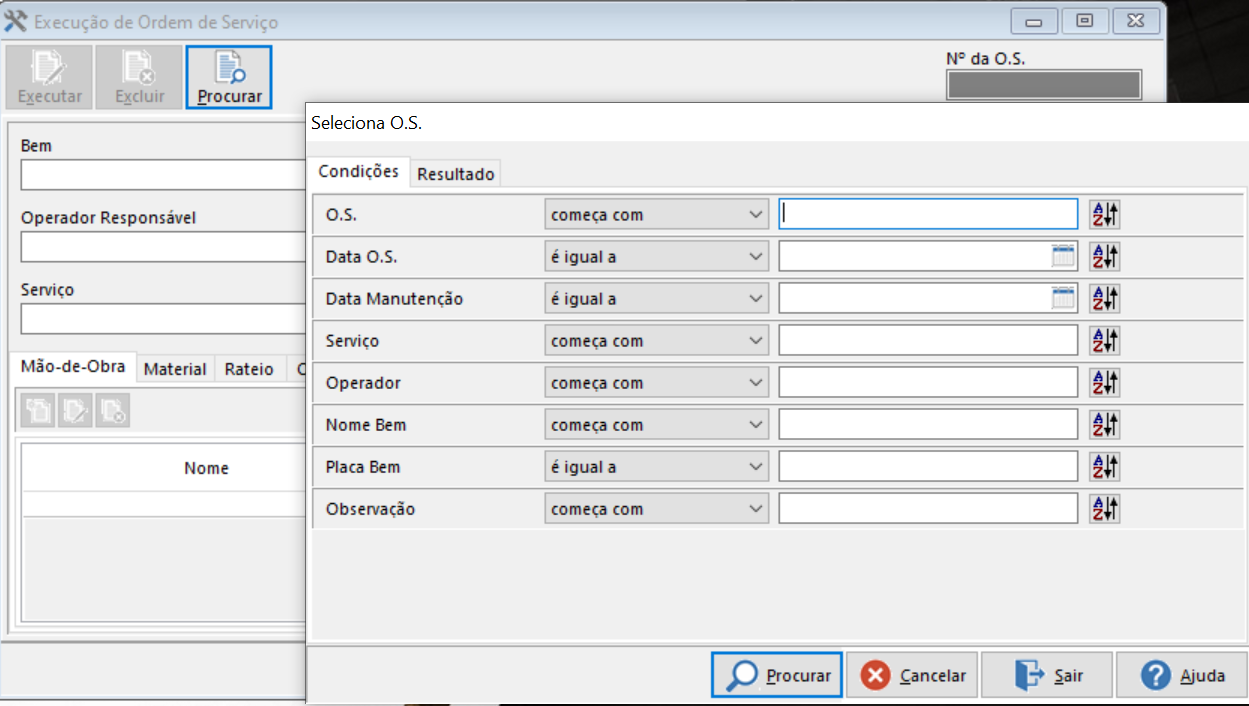
Task: Click the Operador Responsável field
Action: point(163,247)
